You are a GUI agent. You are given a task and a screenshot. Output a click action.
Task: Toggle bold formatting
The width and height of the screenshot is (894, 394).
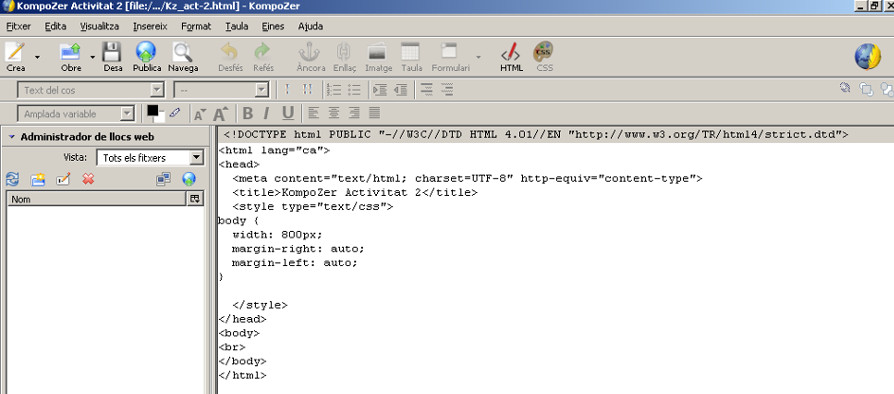pyautogui.click(x=247, y=113)
